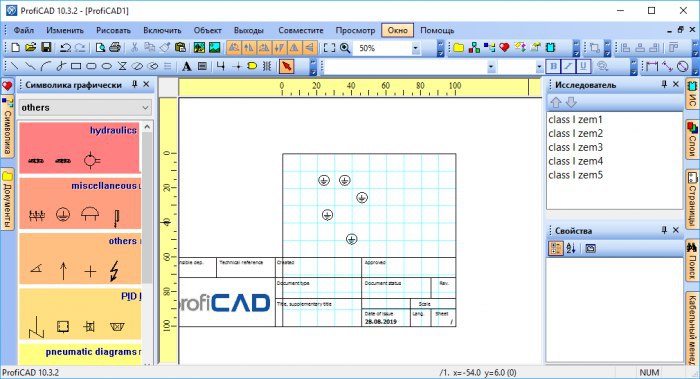The height and width of the screenshot is (379, 700).
Task: Switch to the Страницы side tab
Action: (692, 199)
